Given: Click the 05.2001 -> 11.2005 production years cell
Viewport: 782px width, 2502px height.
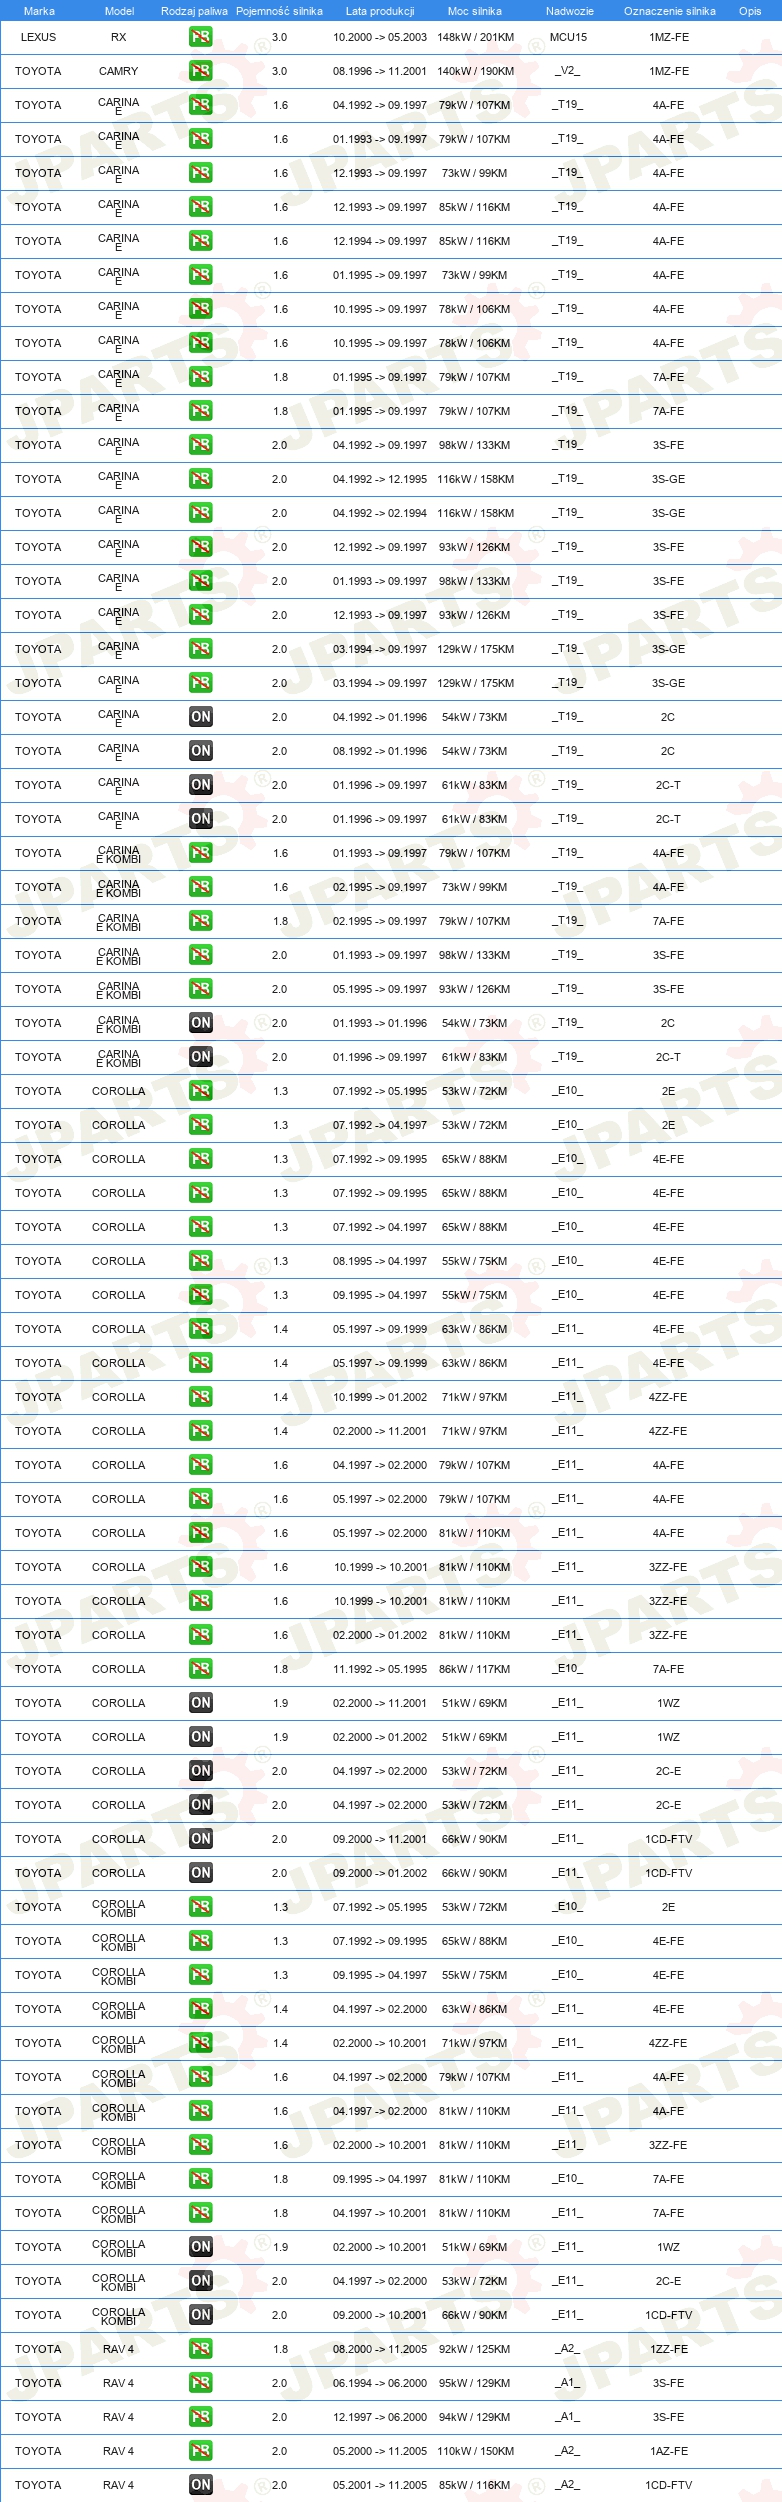Looking at the screenshot, I should point(380,2485).
